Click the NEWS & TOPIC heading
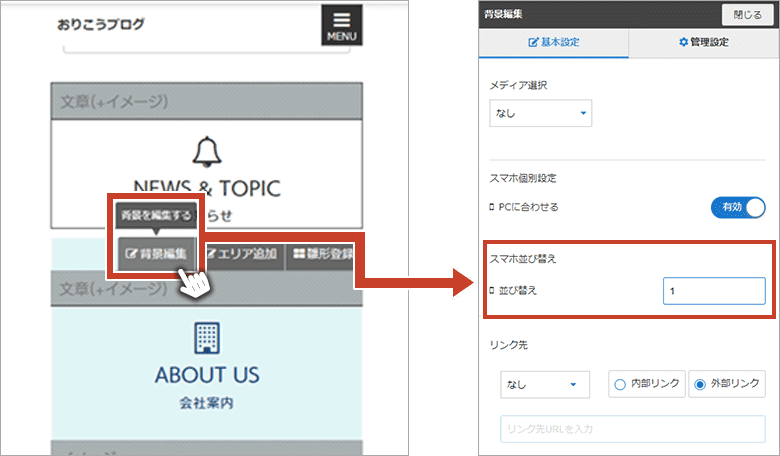780x456 pixels. [206, 188]
